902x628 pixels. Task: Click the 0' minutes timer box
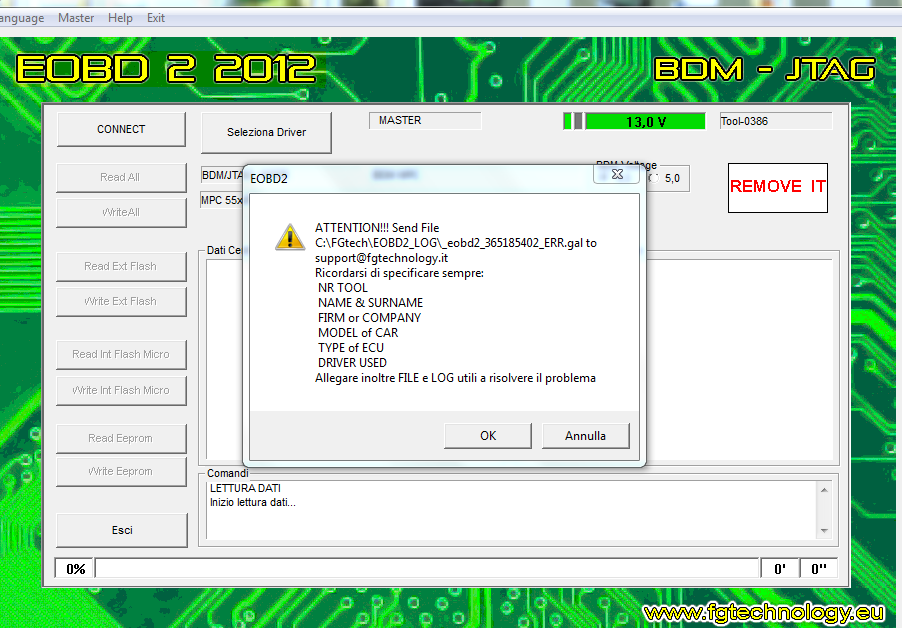(x=779, y=569)
